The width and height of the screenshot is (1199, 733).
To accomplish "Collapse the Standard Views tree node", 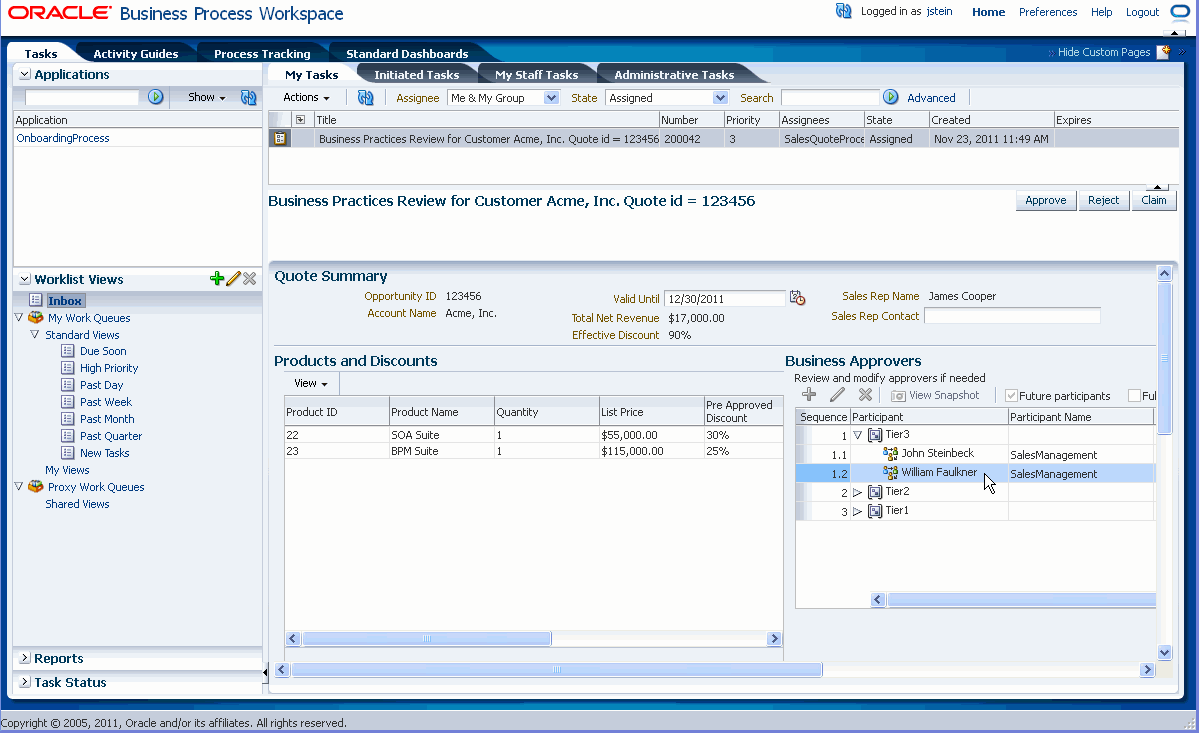I will 34,334.
